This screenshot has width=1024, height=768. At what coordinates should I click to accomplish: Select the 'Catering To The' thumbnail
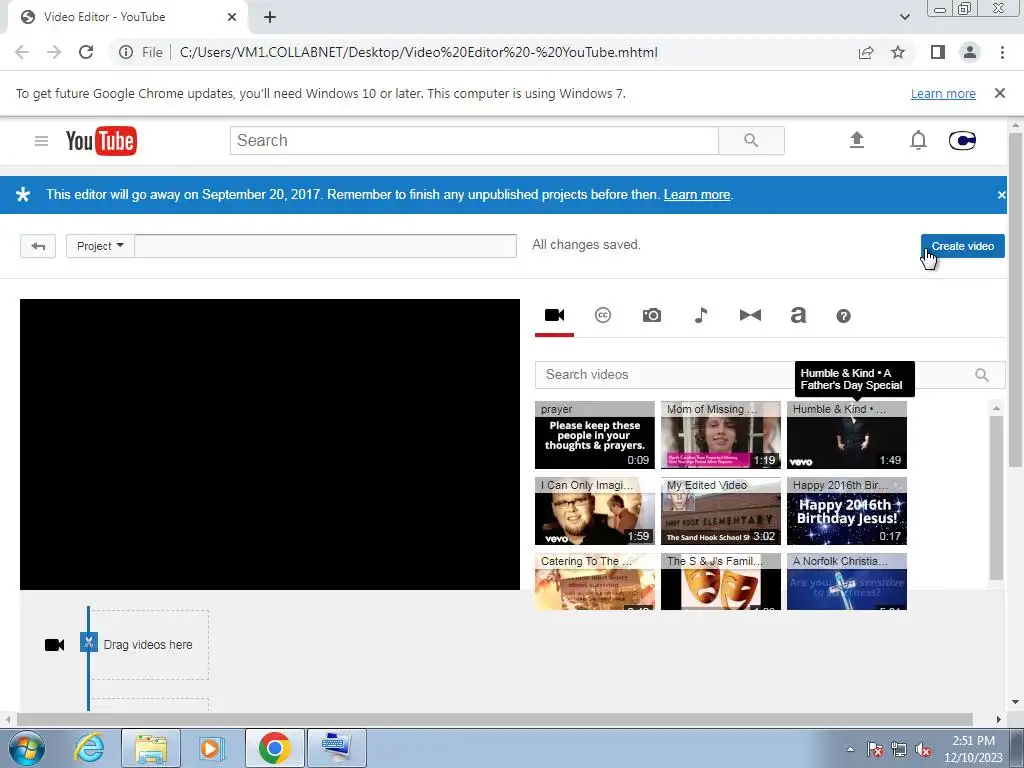(594, 581)
